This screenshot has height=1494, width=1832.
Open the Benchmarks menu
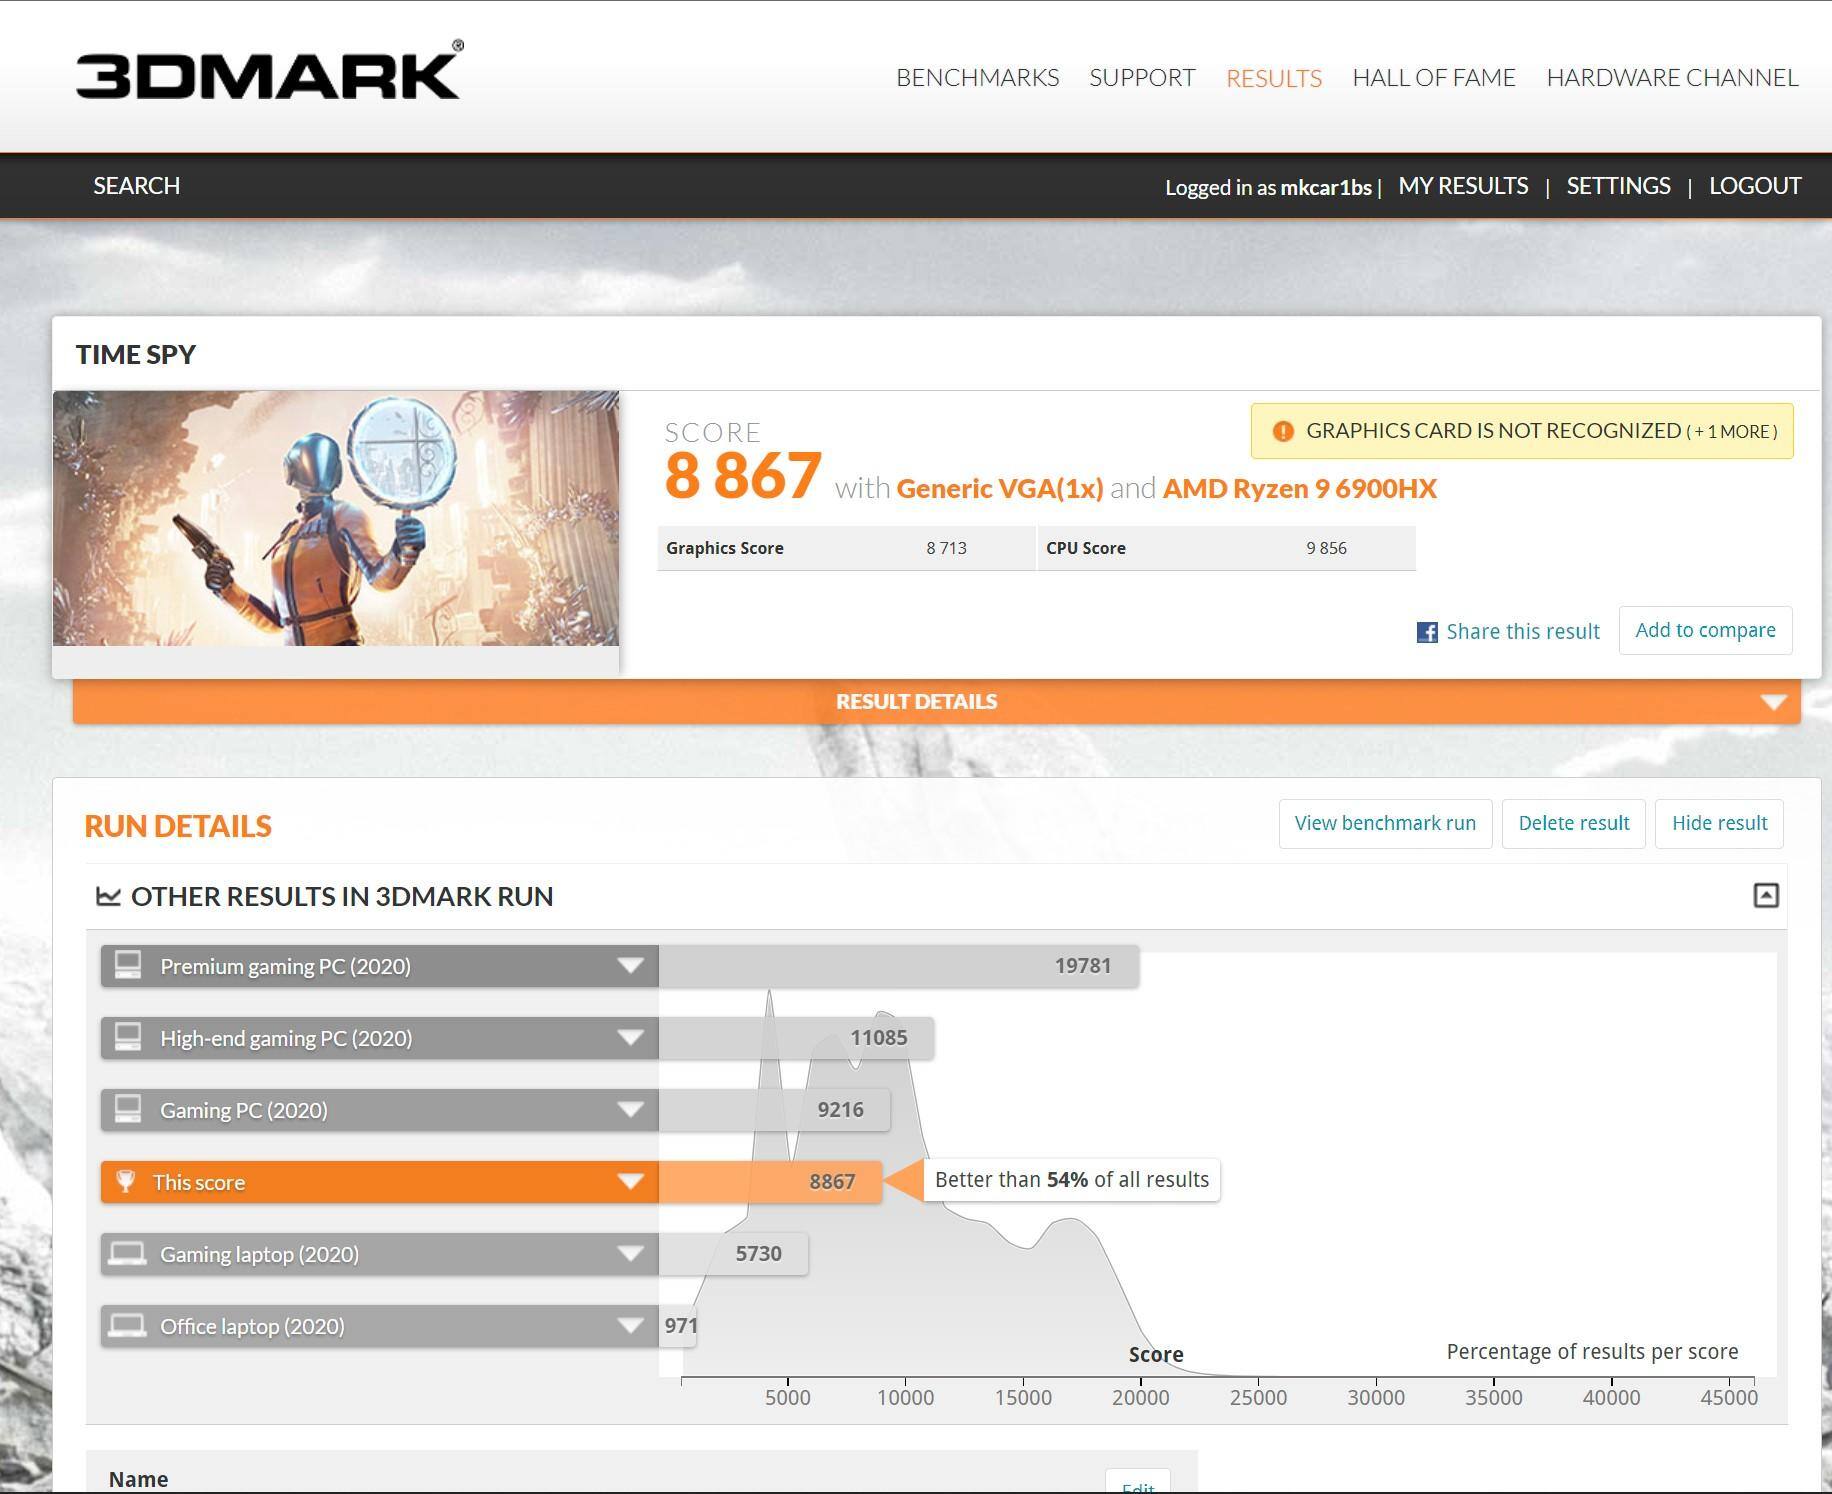977,78
